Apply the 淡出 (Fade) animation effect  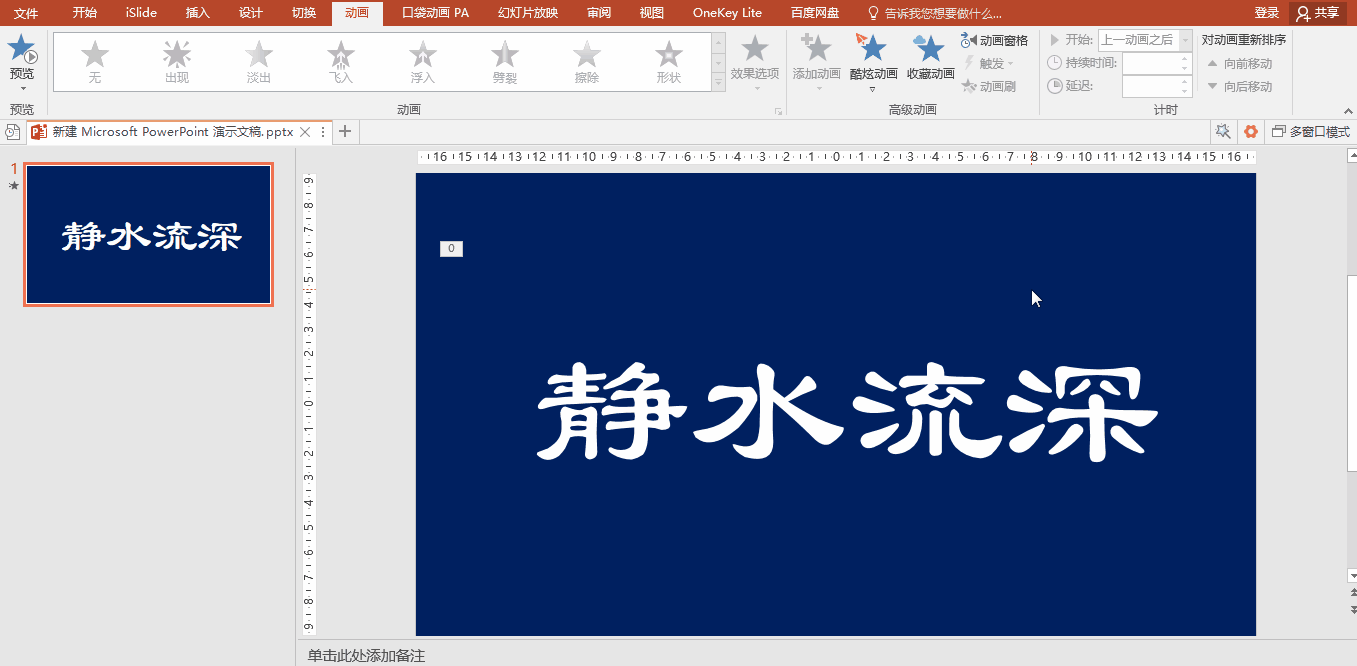point(259,61)
